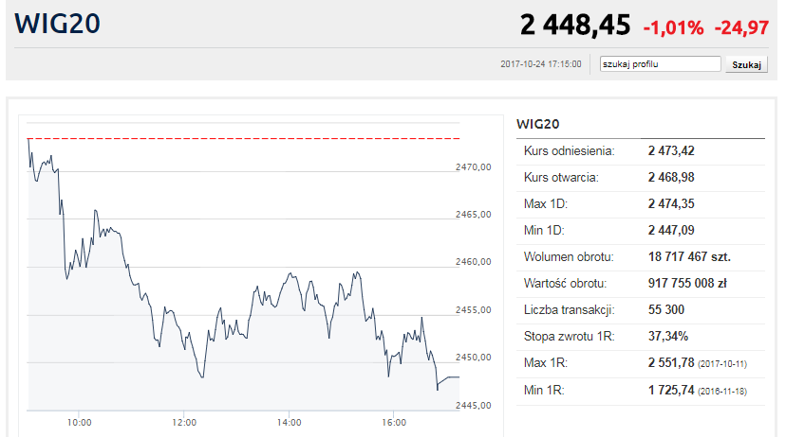Click the Wolumen obrotu row

pyautogui.click(x=640, y=257)
